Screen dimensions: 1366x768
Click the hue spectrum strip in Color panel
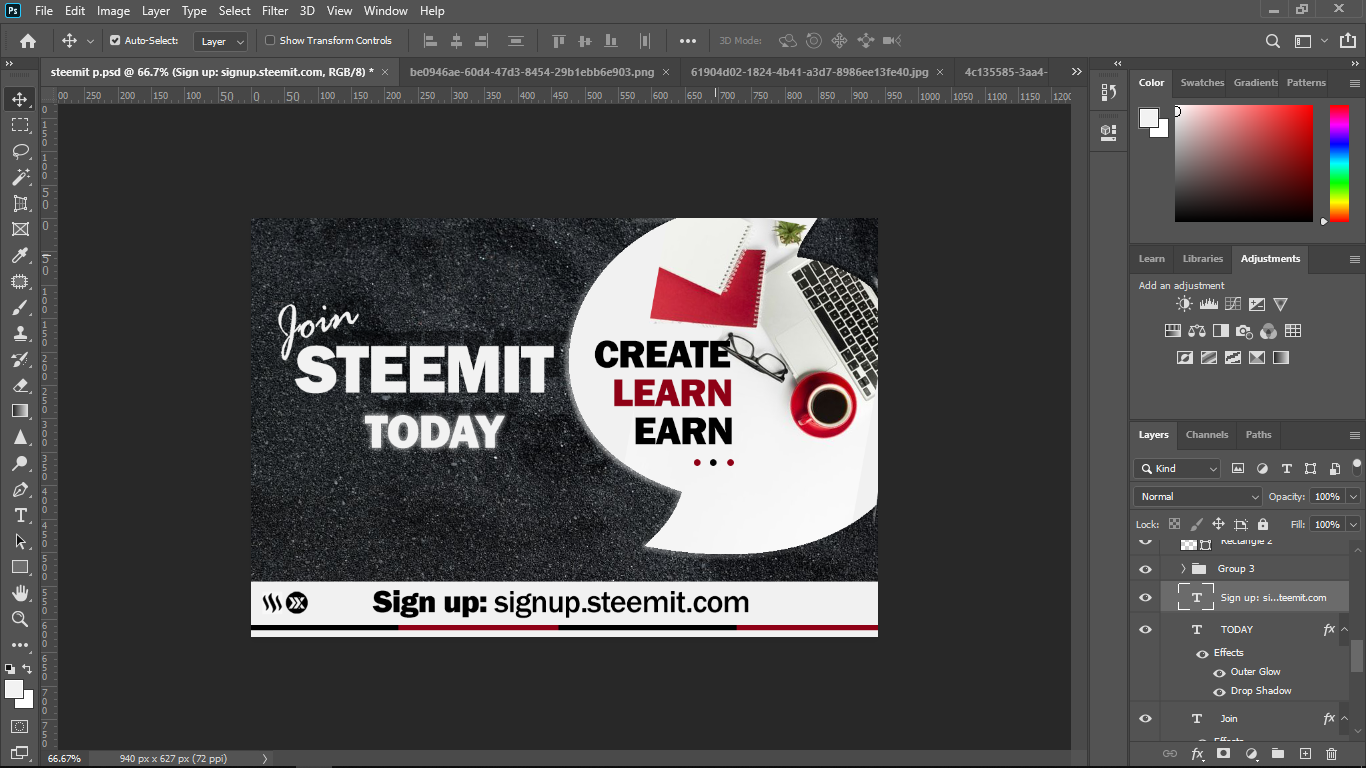pyautogui.click(x=1339, y=163)
